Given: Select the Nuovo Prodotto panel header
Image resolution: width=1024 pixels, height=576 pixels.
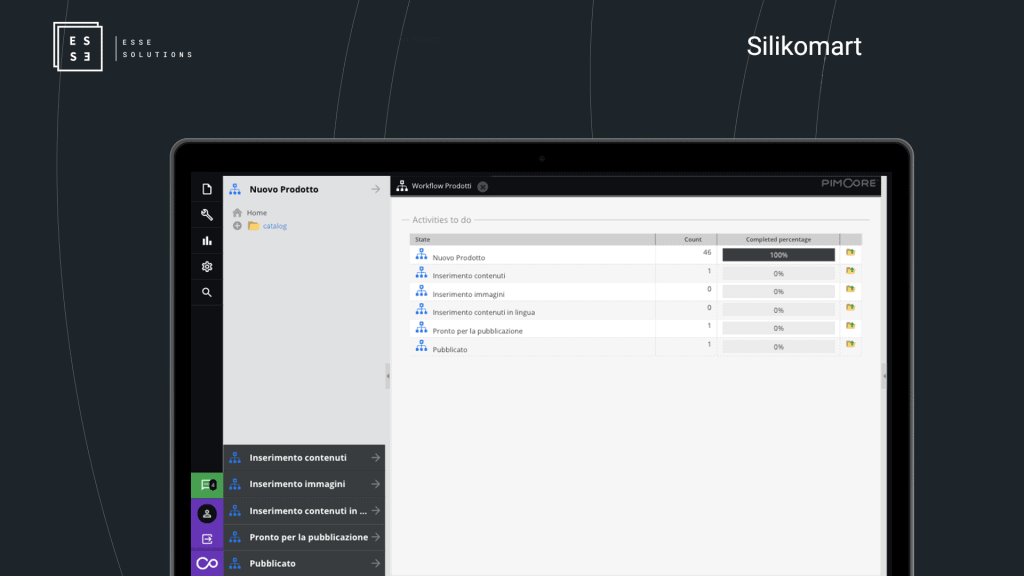Looking at the screenshot, I should pos(304,189).
